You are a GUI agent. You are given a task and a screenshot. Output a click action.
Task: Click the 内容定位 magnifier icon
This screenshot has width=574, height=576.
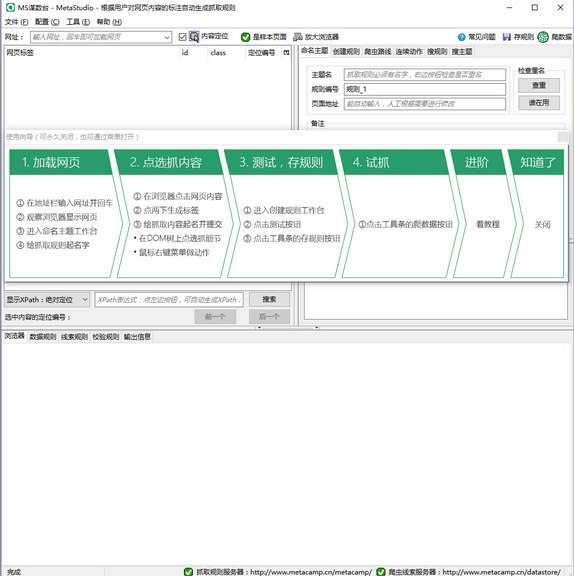(194, 36)
